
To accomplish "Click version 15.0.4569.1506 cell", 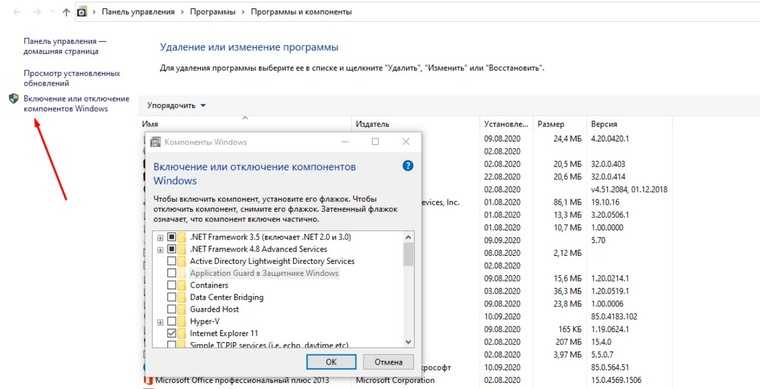I will [616, 380].
